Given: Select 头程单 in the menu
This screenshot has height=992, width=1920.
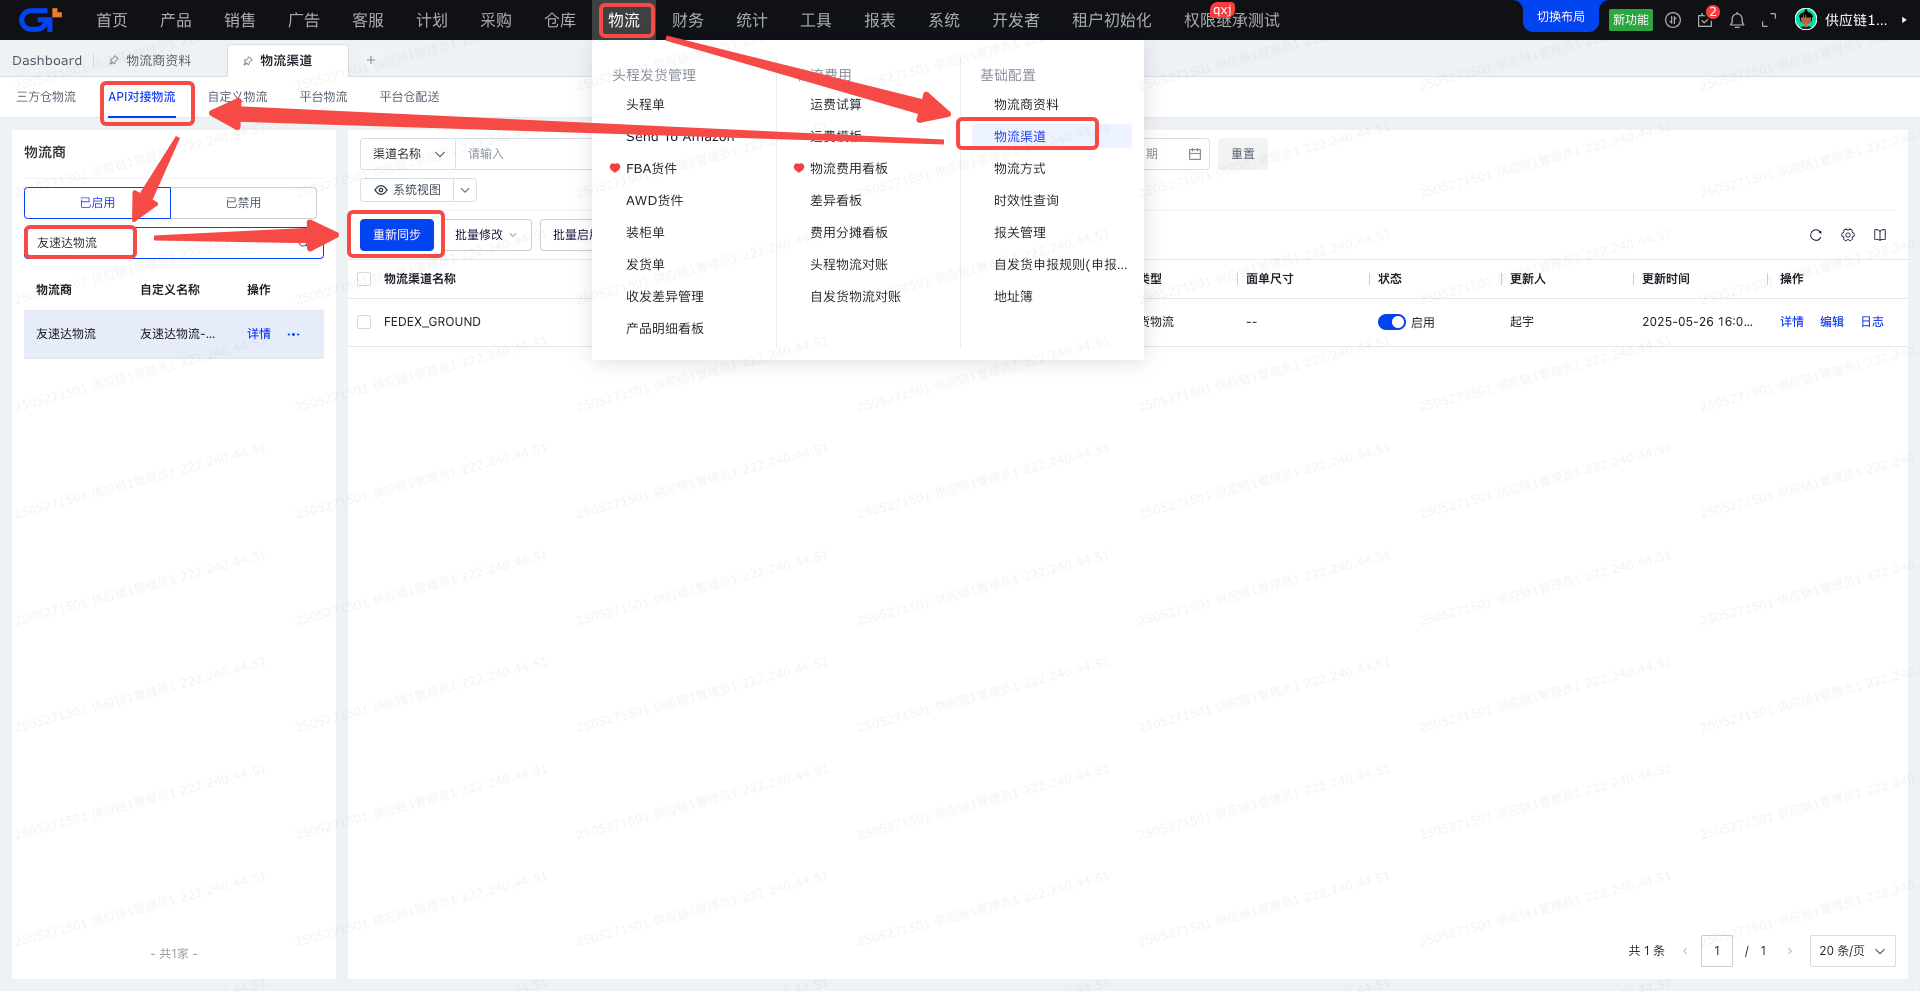Looking at the screenshot, I should coord(645,104).
